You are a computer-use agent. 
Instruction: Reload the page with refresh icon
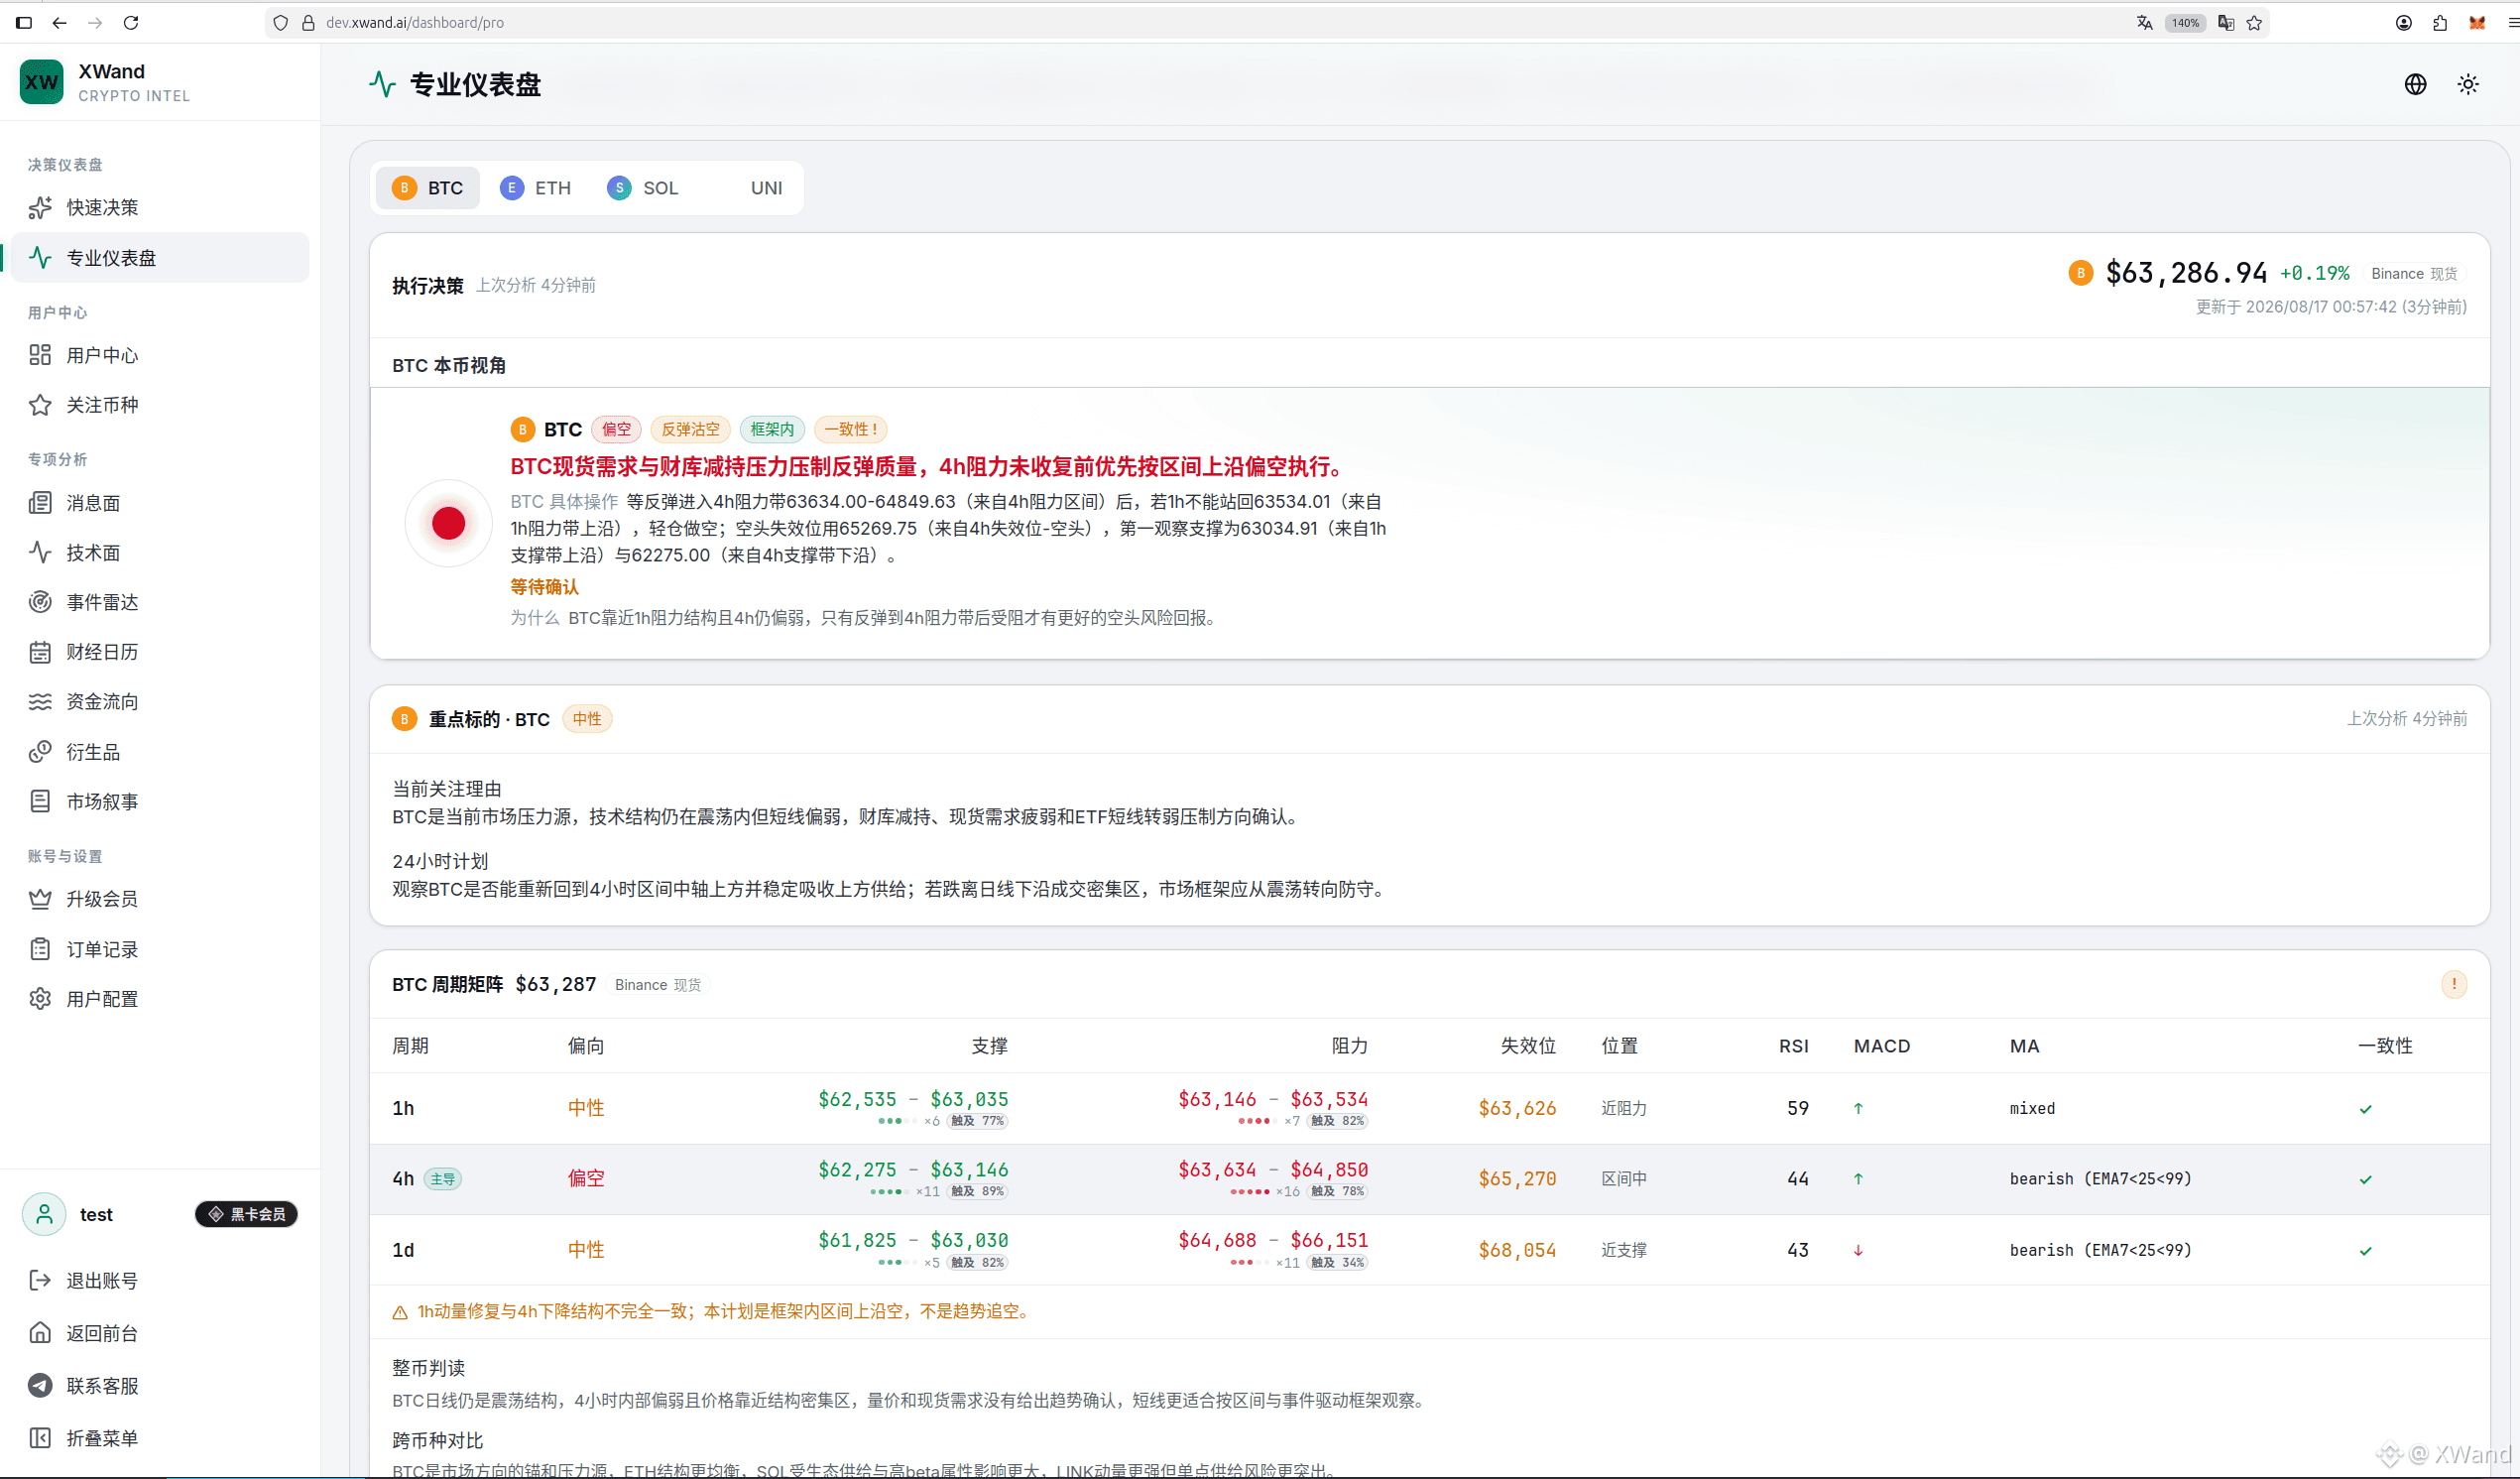[x=131, y=22]
